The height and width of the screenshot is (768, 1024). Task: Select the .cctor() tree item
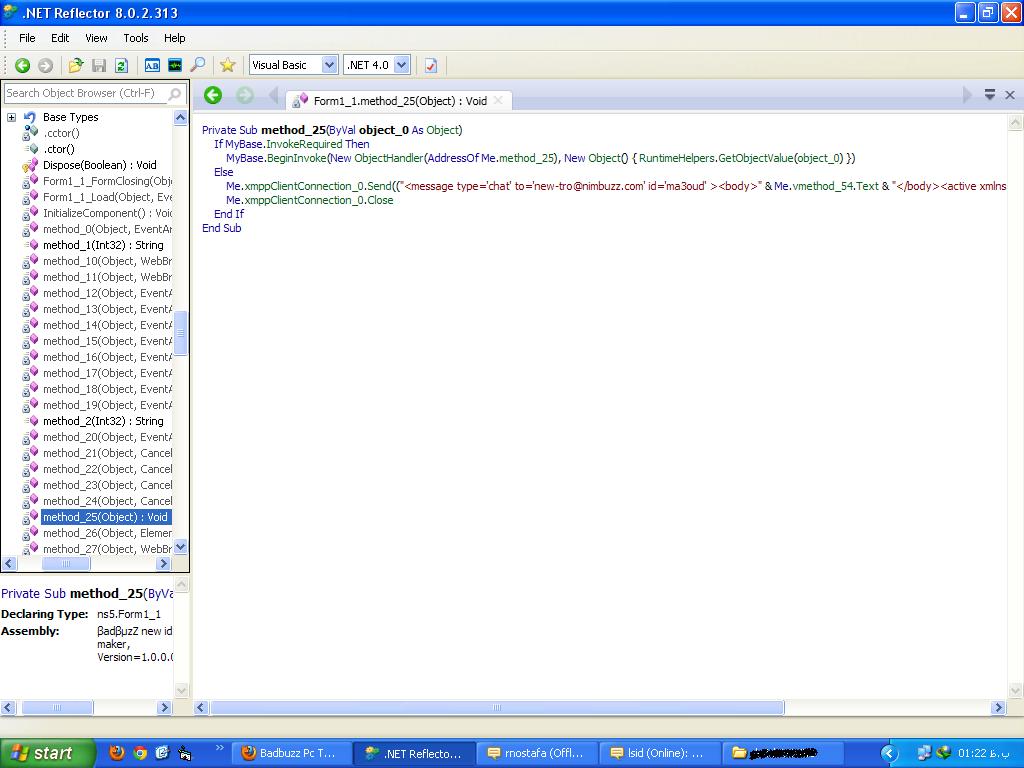click(61, 133)
